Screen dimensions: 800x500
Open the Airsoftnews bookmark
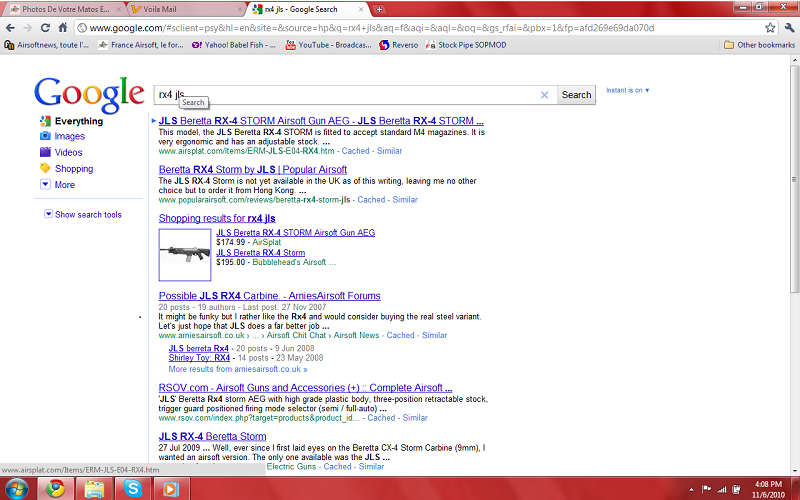46,45
